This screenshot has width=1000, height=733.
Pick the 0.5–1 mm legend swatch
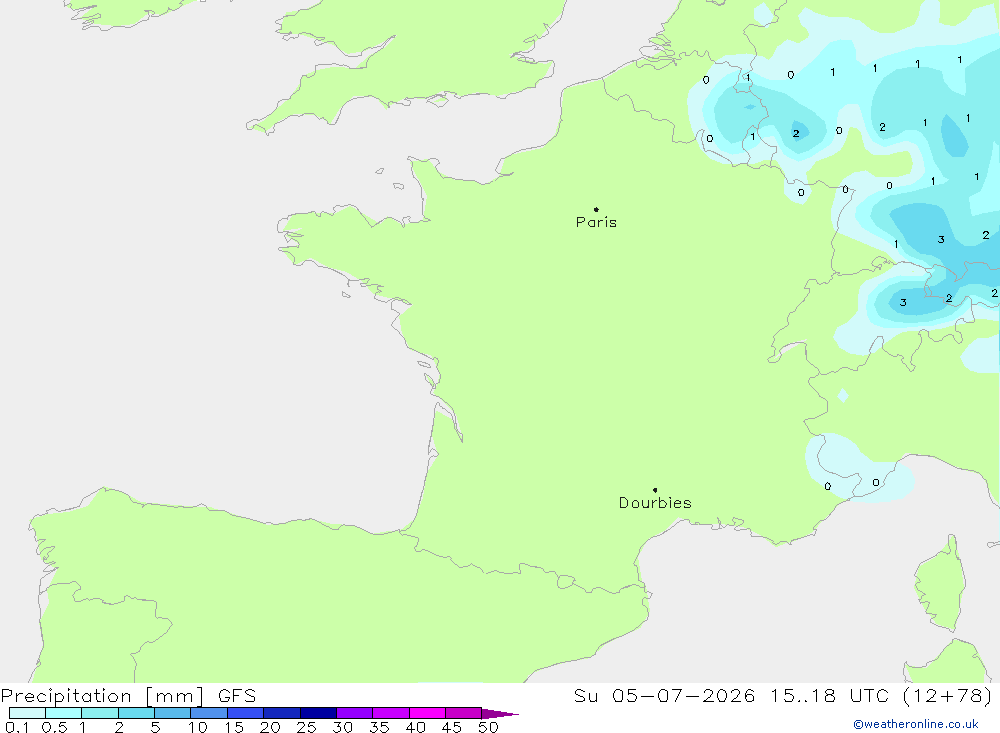64,713
